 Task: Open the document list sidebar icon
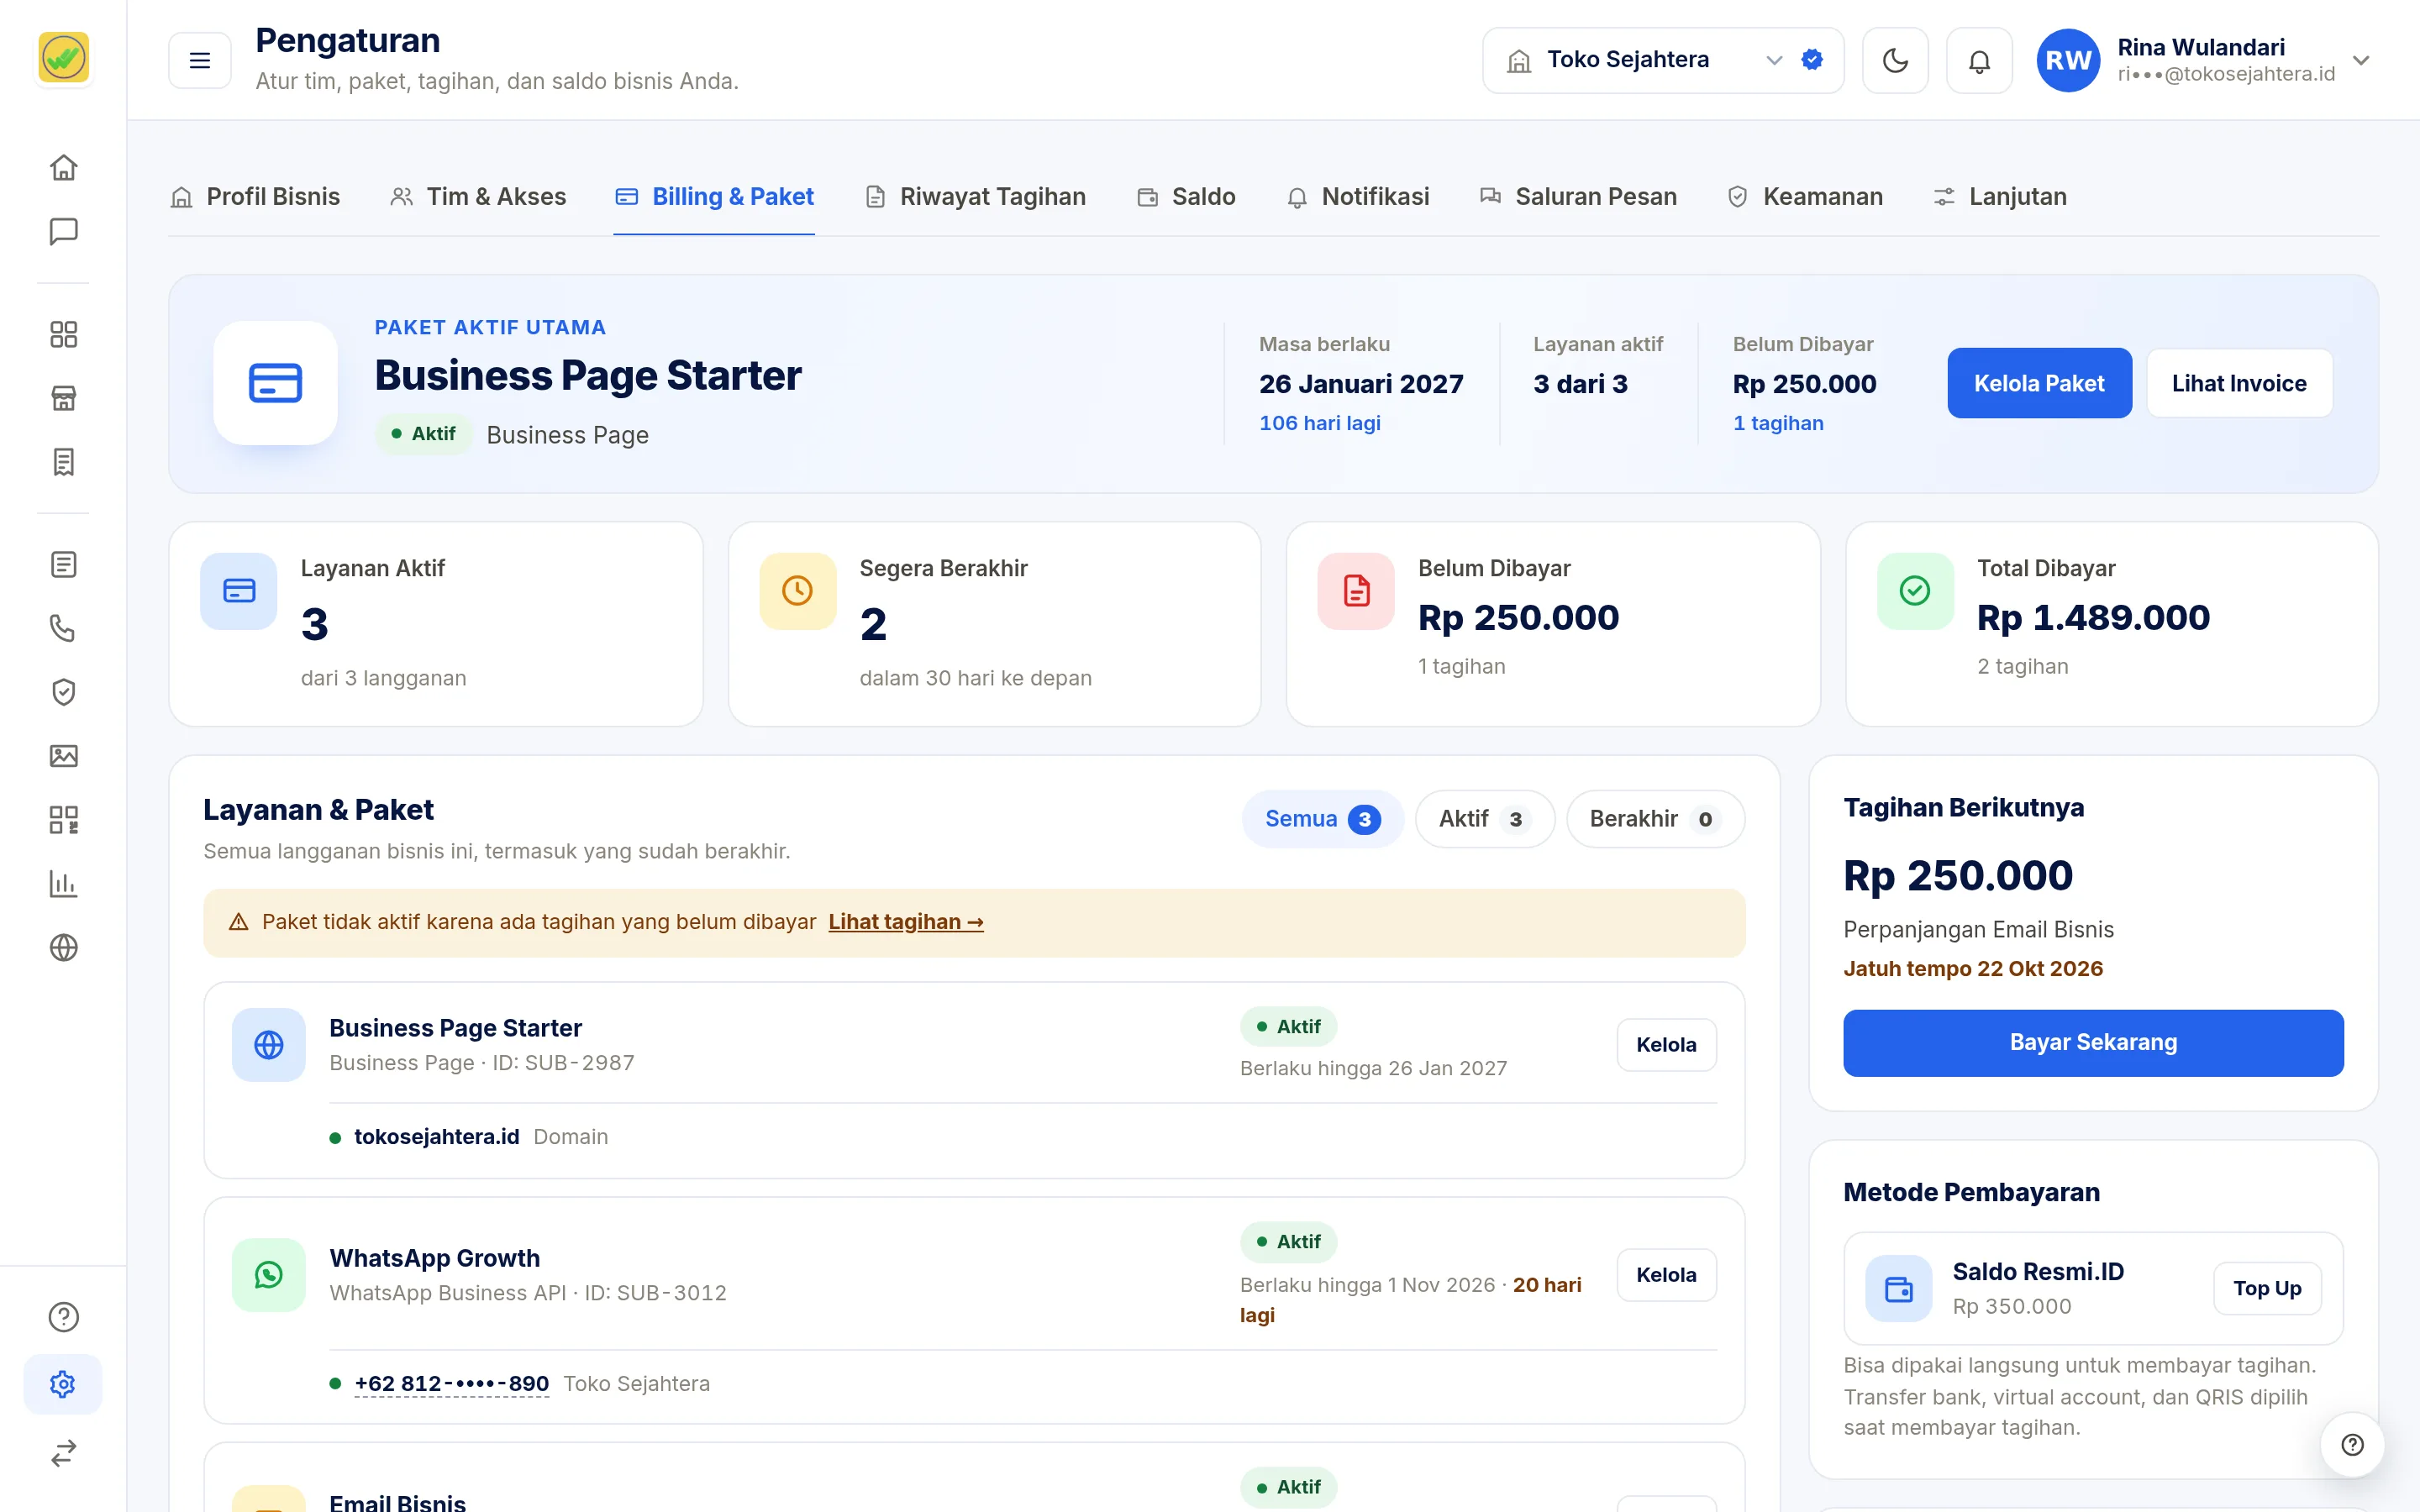(63, 565)
